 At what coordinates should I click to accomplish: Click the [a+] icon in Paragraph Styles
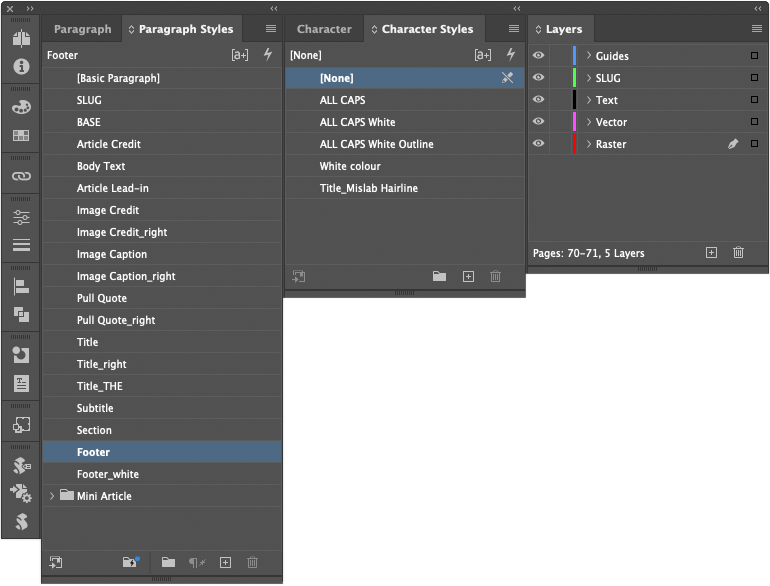pos(240,55)
